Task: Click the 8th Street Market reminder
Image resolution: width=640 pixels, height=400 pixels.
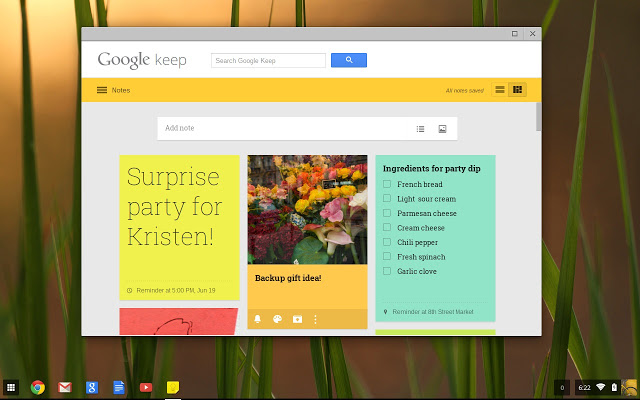Action: (x=432, y=312)
